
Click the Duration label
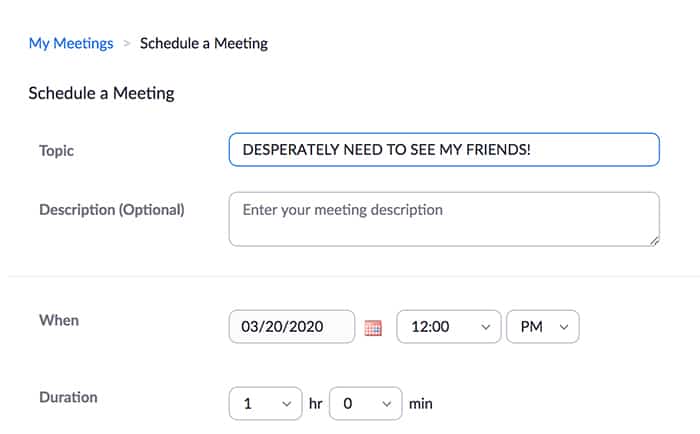(x=68, y=397)
